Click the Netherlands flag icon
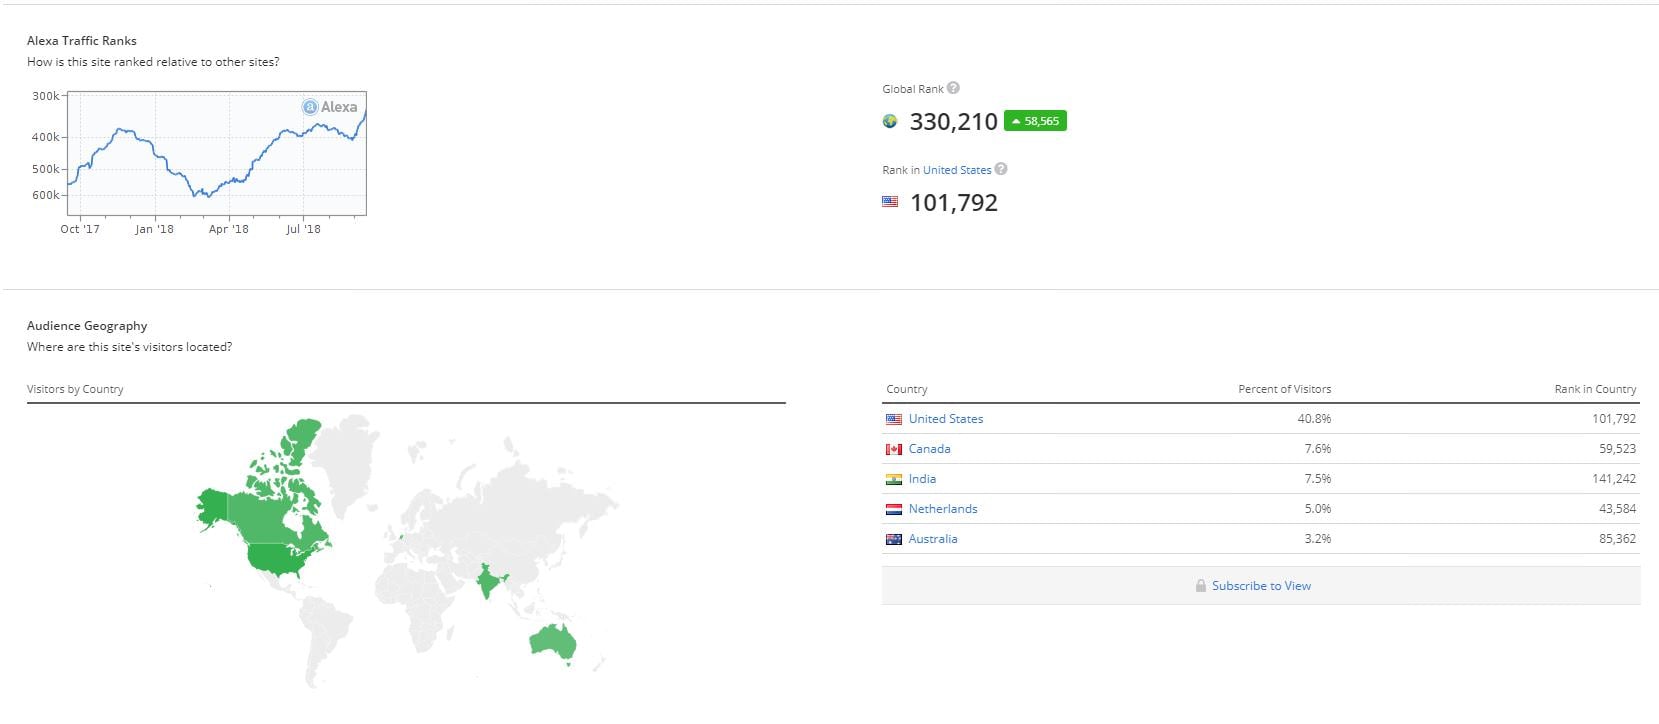Viewport: 1659px width, 724px height. (894, 509)
